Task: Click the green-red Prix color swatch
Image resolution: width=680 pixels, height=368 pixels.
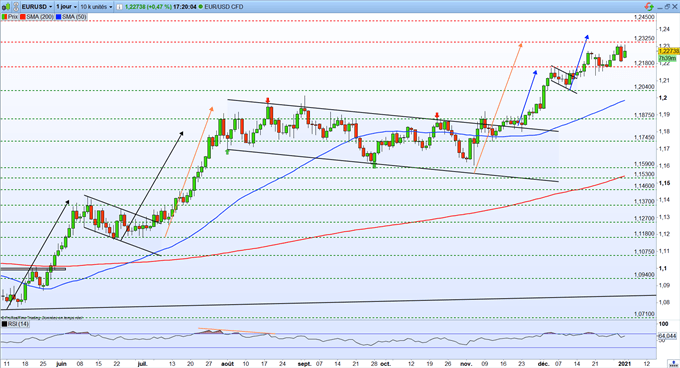Action: [4, 17]
